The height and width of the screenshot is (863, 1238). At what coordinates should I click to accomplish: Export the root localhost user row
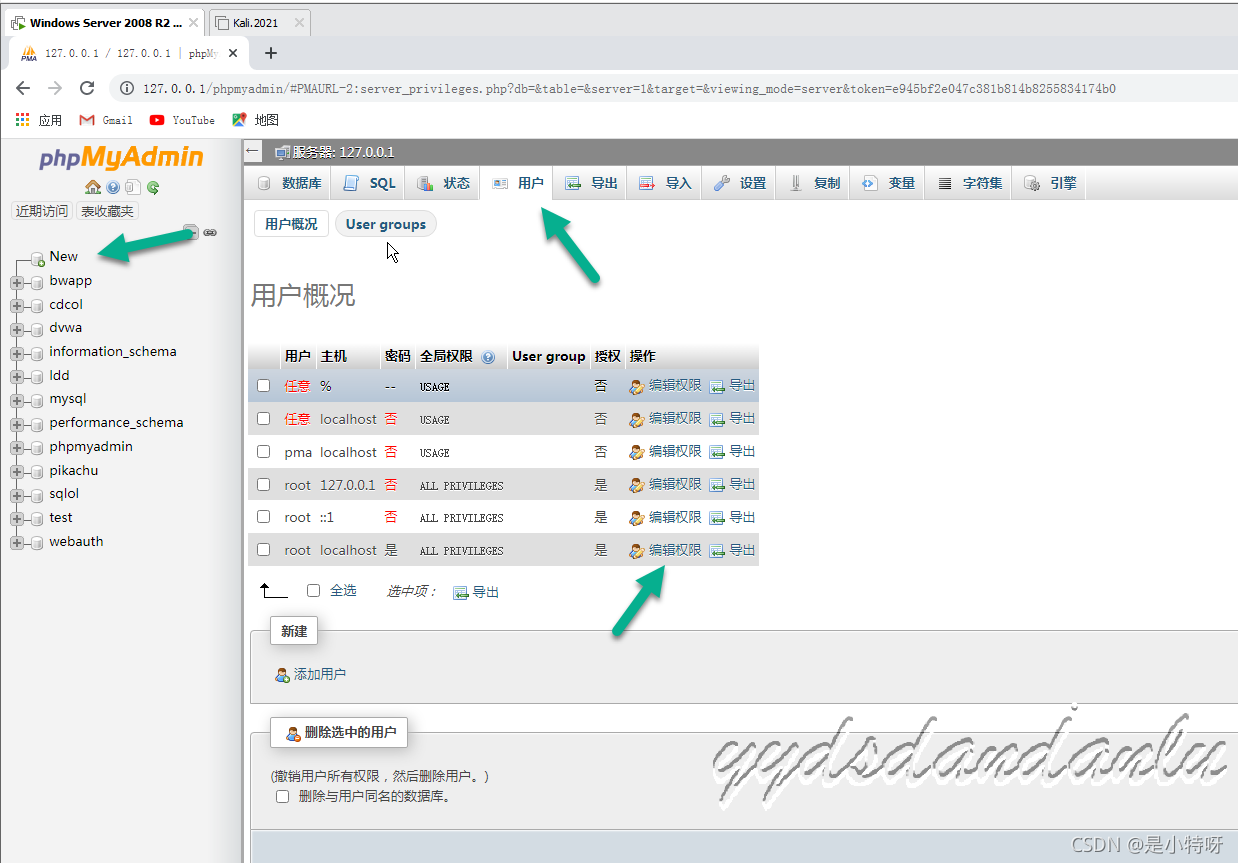pos(732,550)
